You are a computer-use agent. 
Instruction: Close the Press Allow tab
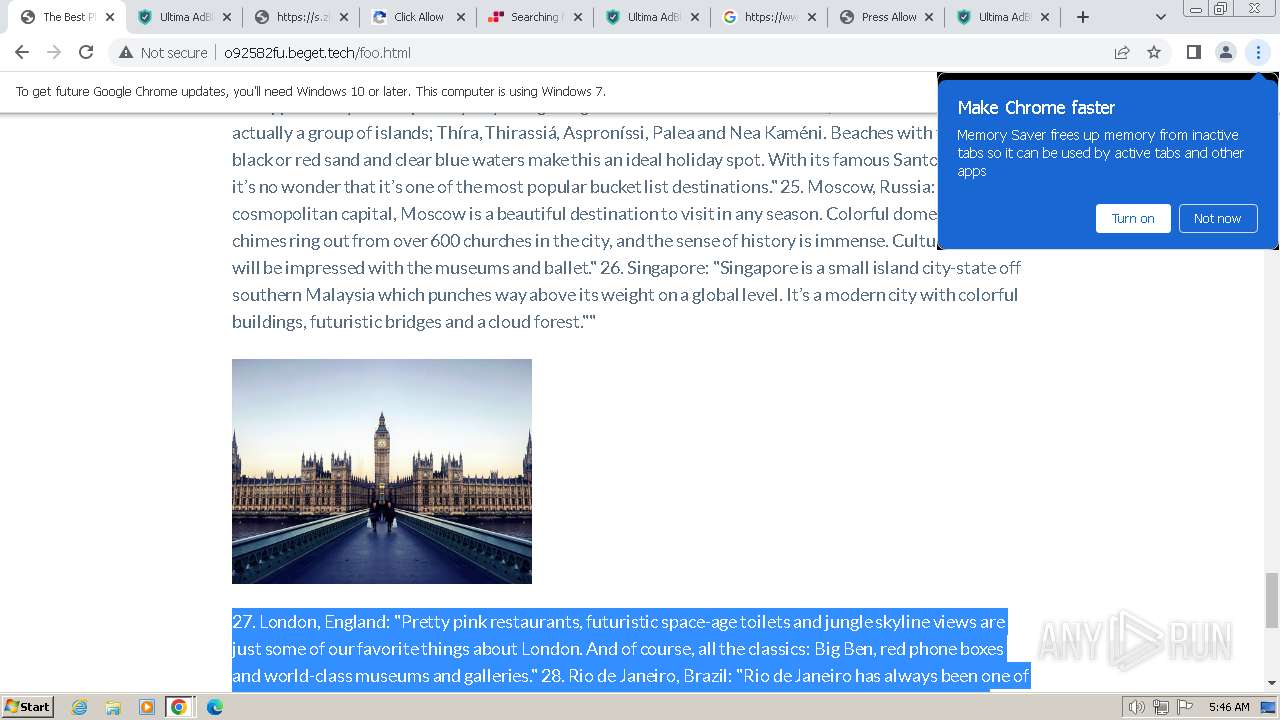[x=929, y=17]
